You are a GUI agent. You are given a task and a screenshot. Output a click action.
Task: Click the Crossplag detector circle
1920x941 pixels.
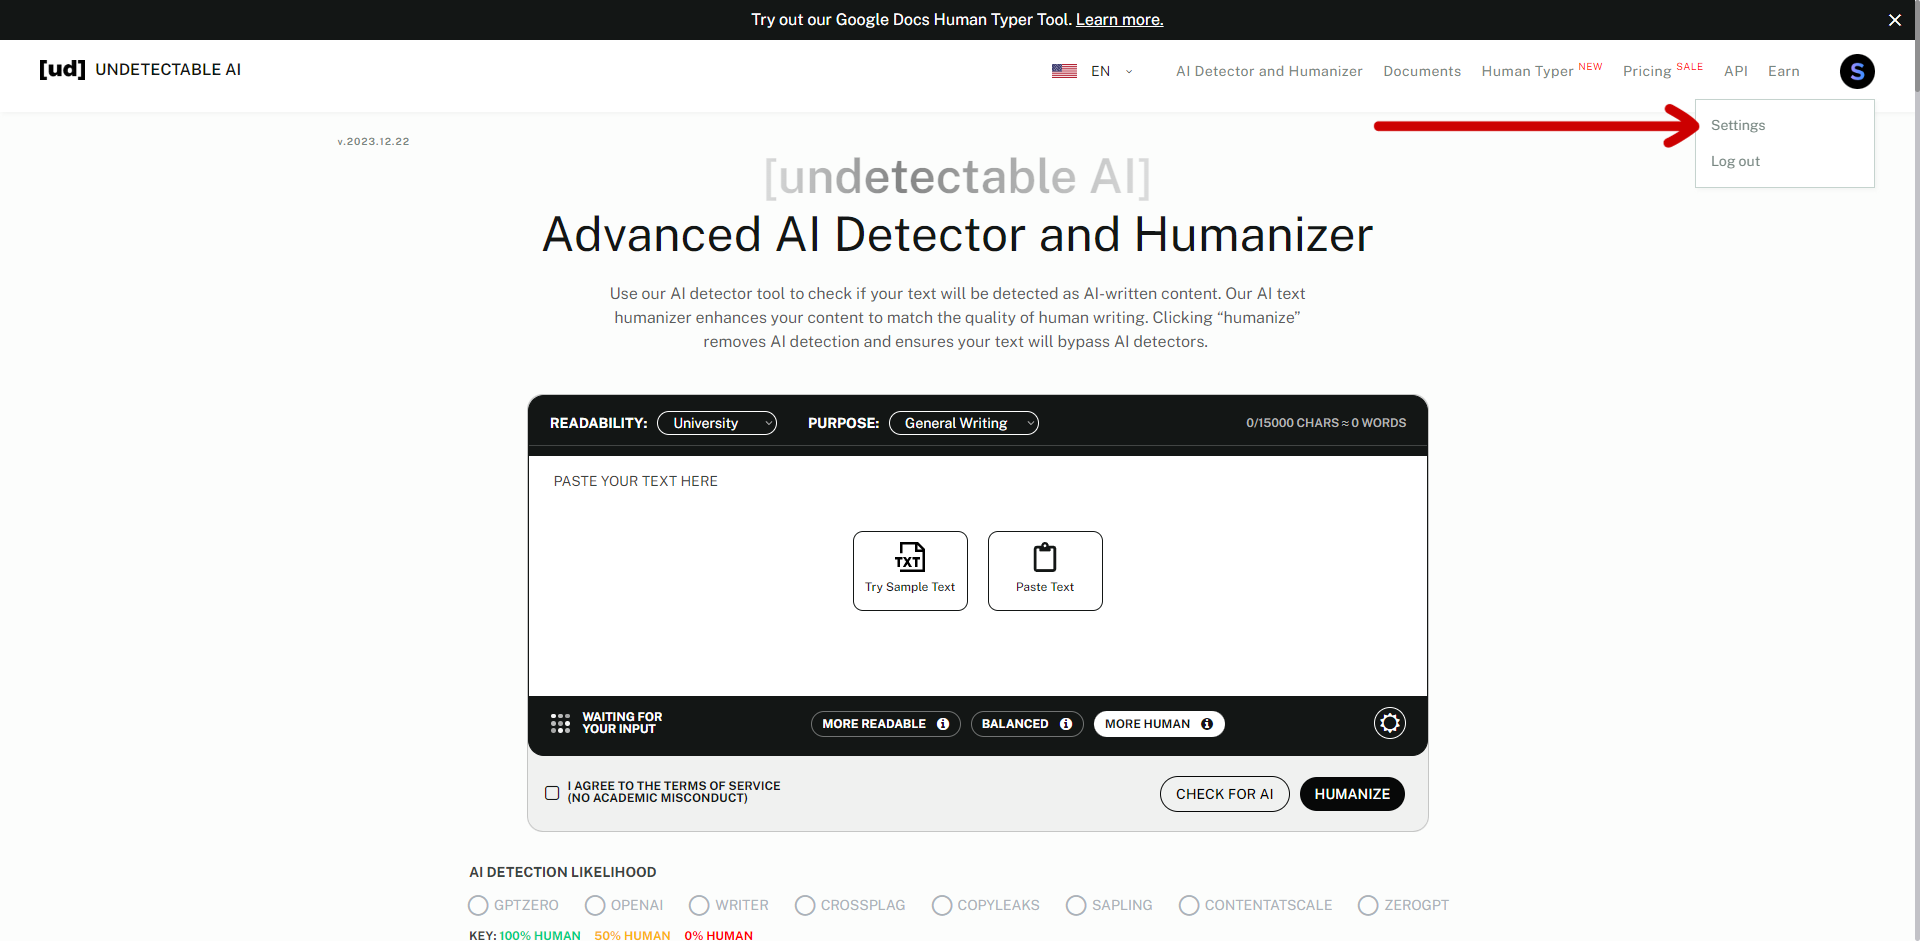pos(805,905)
